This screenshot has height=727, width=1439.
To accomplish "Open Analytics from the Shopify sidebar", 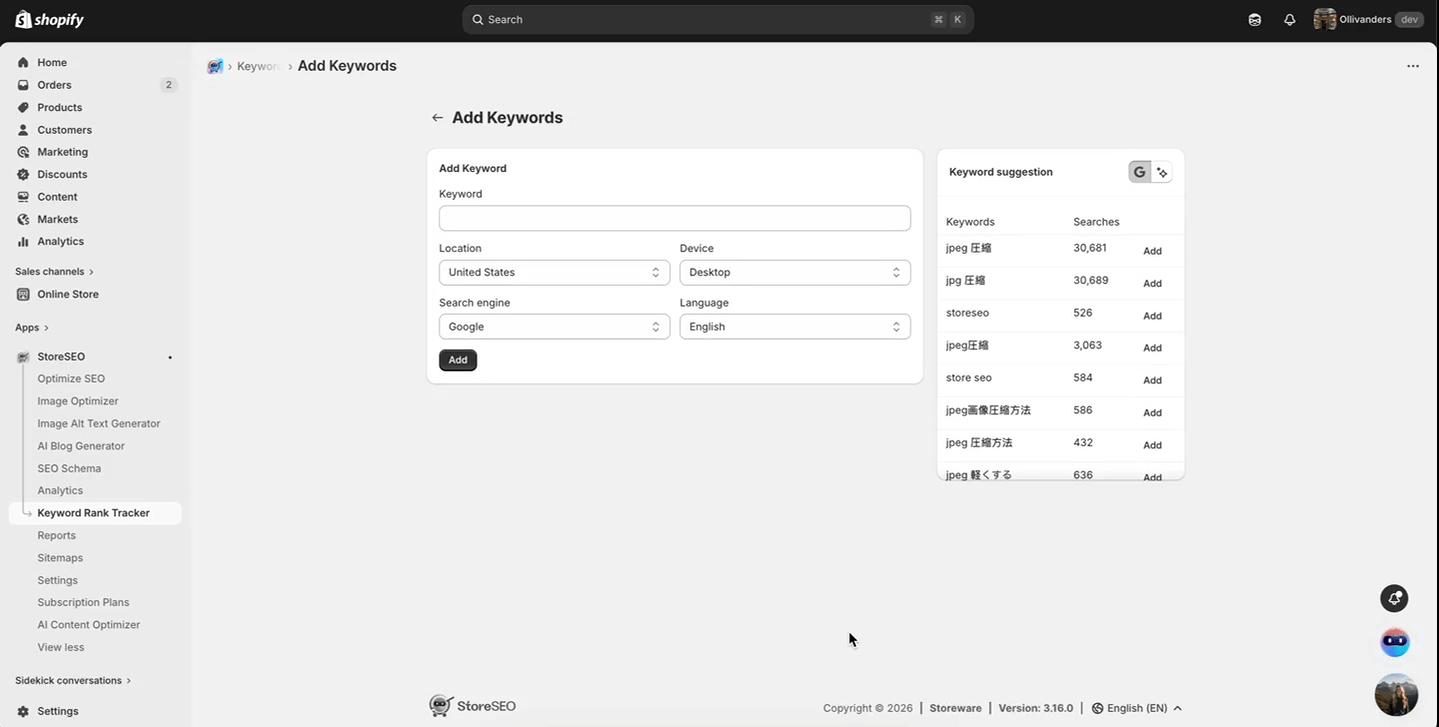I will click(x=61, y=241).
